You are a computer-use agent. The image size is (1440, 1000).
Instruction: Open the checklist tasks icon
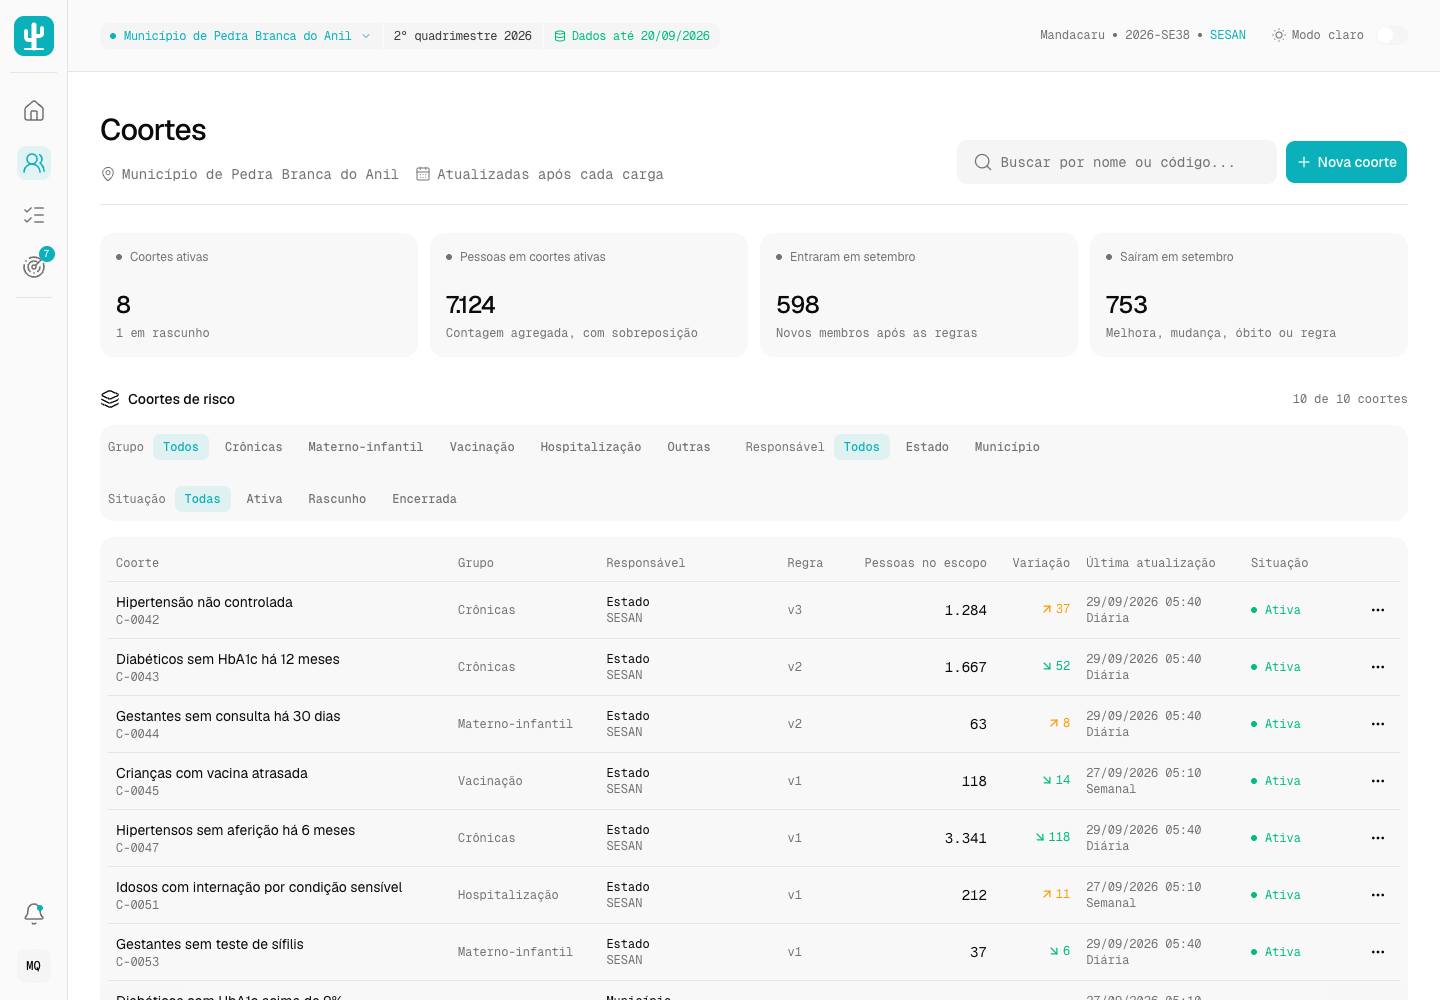[34, 214]
